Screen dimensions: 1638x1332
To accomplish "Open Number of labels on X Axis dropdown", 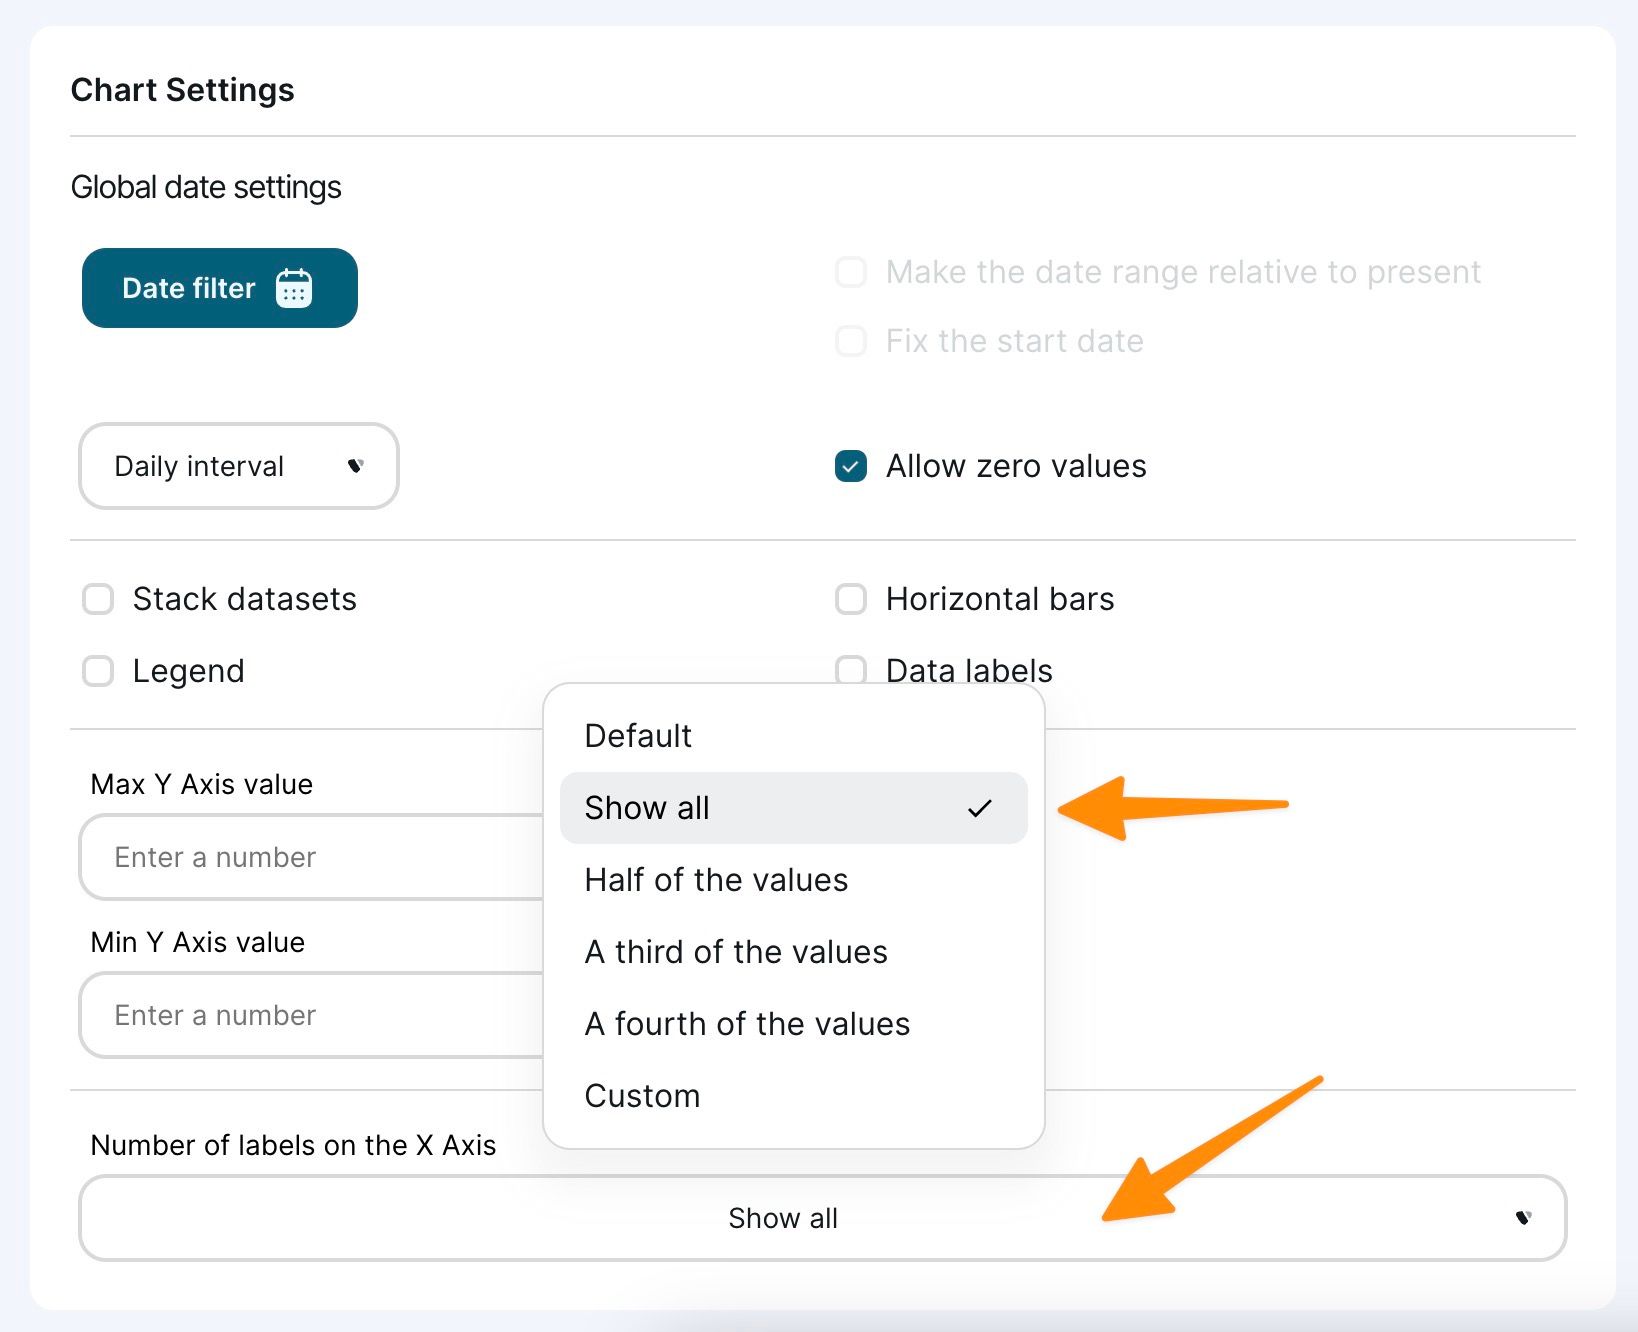I will [x=822, y=1218].
